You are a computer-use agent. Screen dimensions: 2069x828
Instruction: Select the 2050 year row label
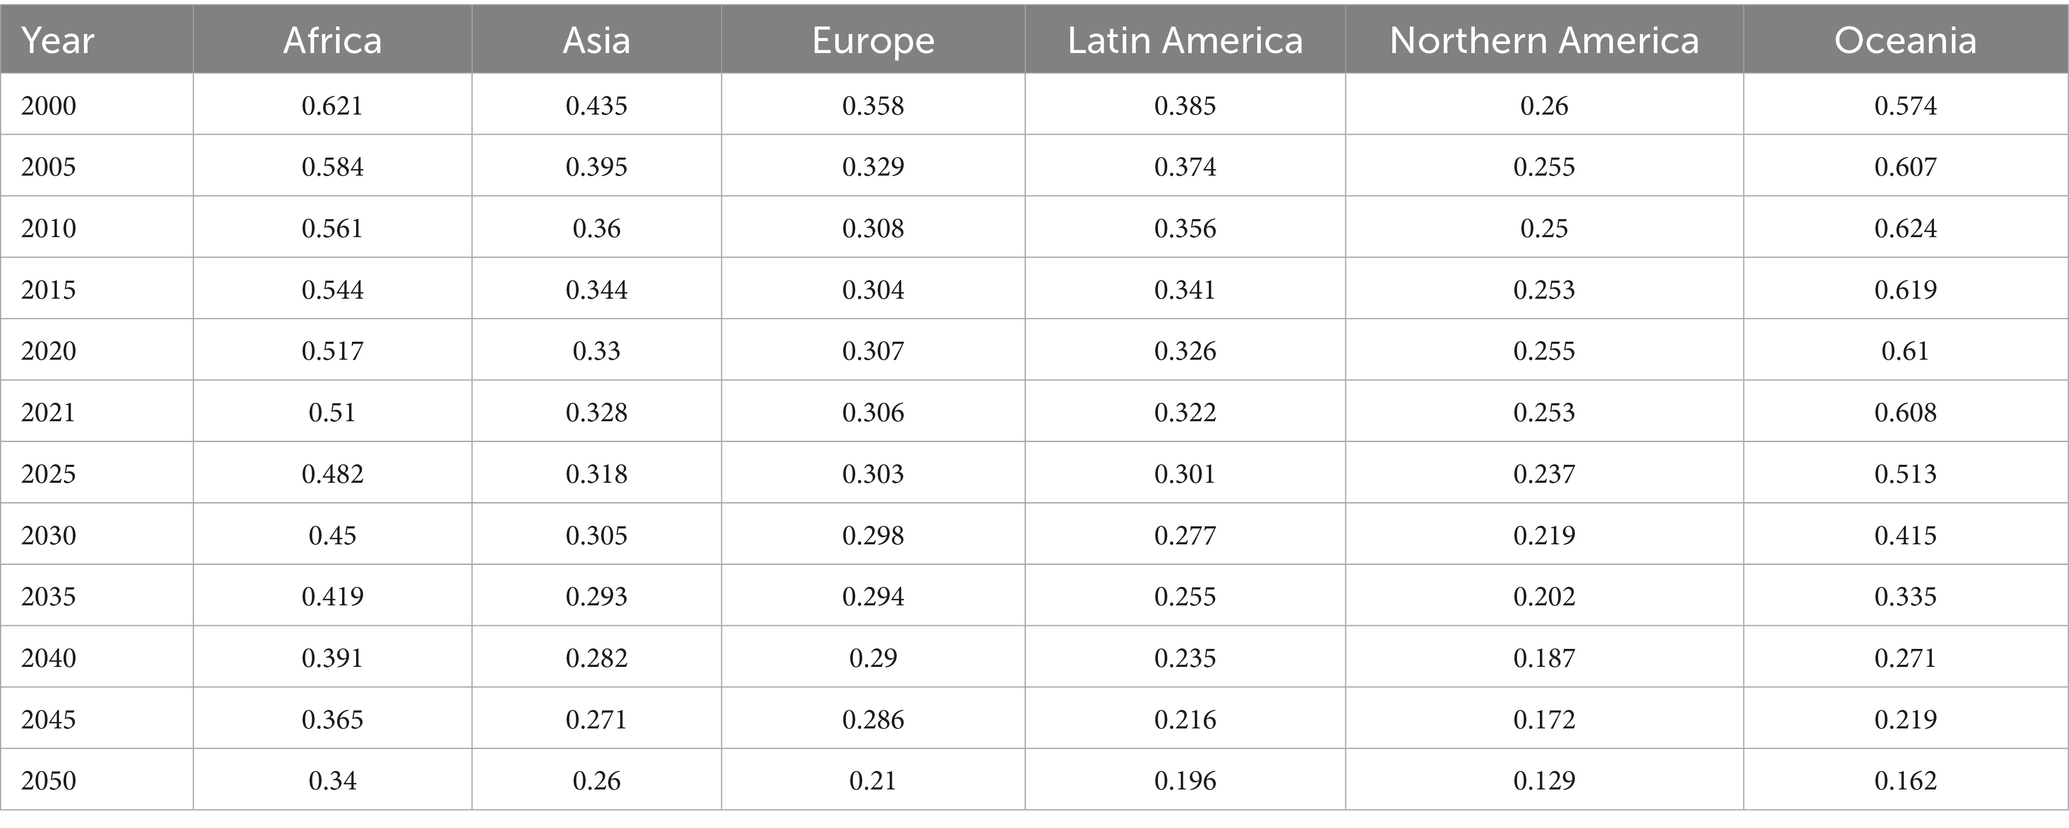pyautogui.click(x=49, y=780)
